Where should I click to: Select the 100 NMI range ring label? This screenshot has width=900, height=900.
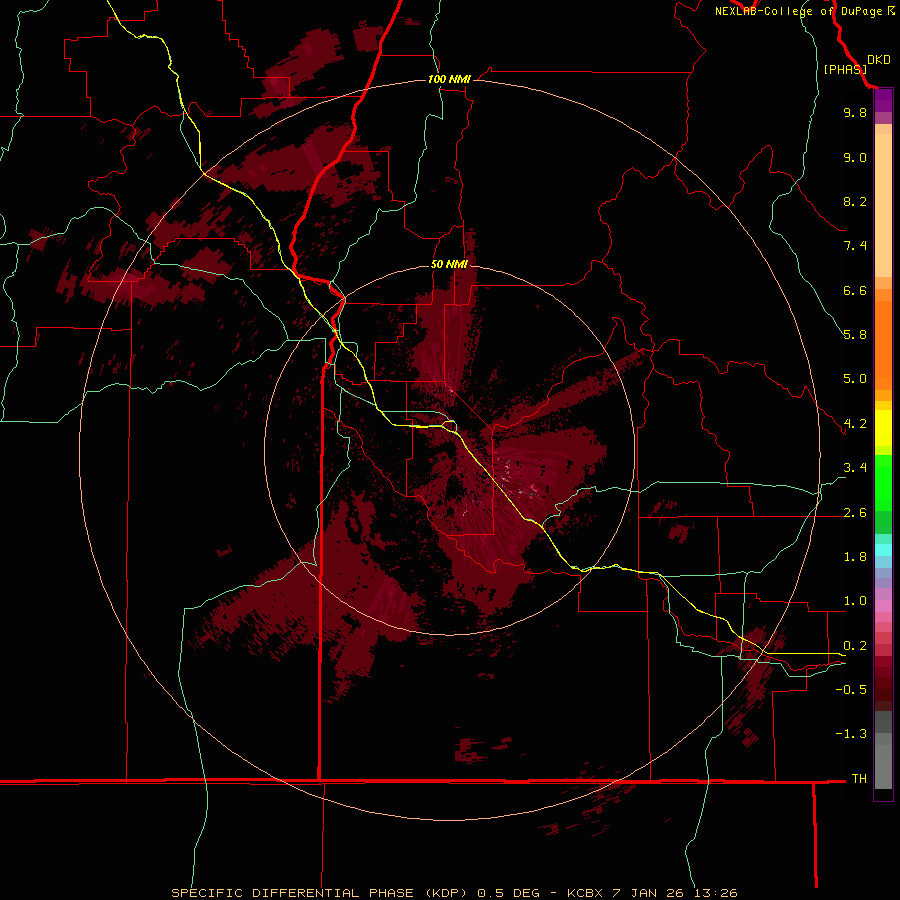click(449, 79)
